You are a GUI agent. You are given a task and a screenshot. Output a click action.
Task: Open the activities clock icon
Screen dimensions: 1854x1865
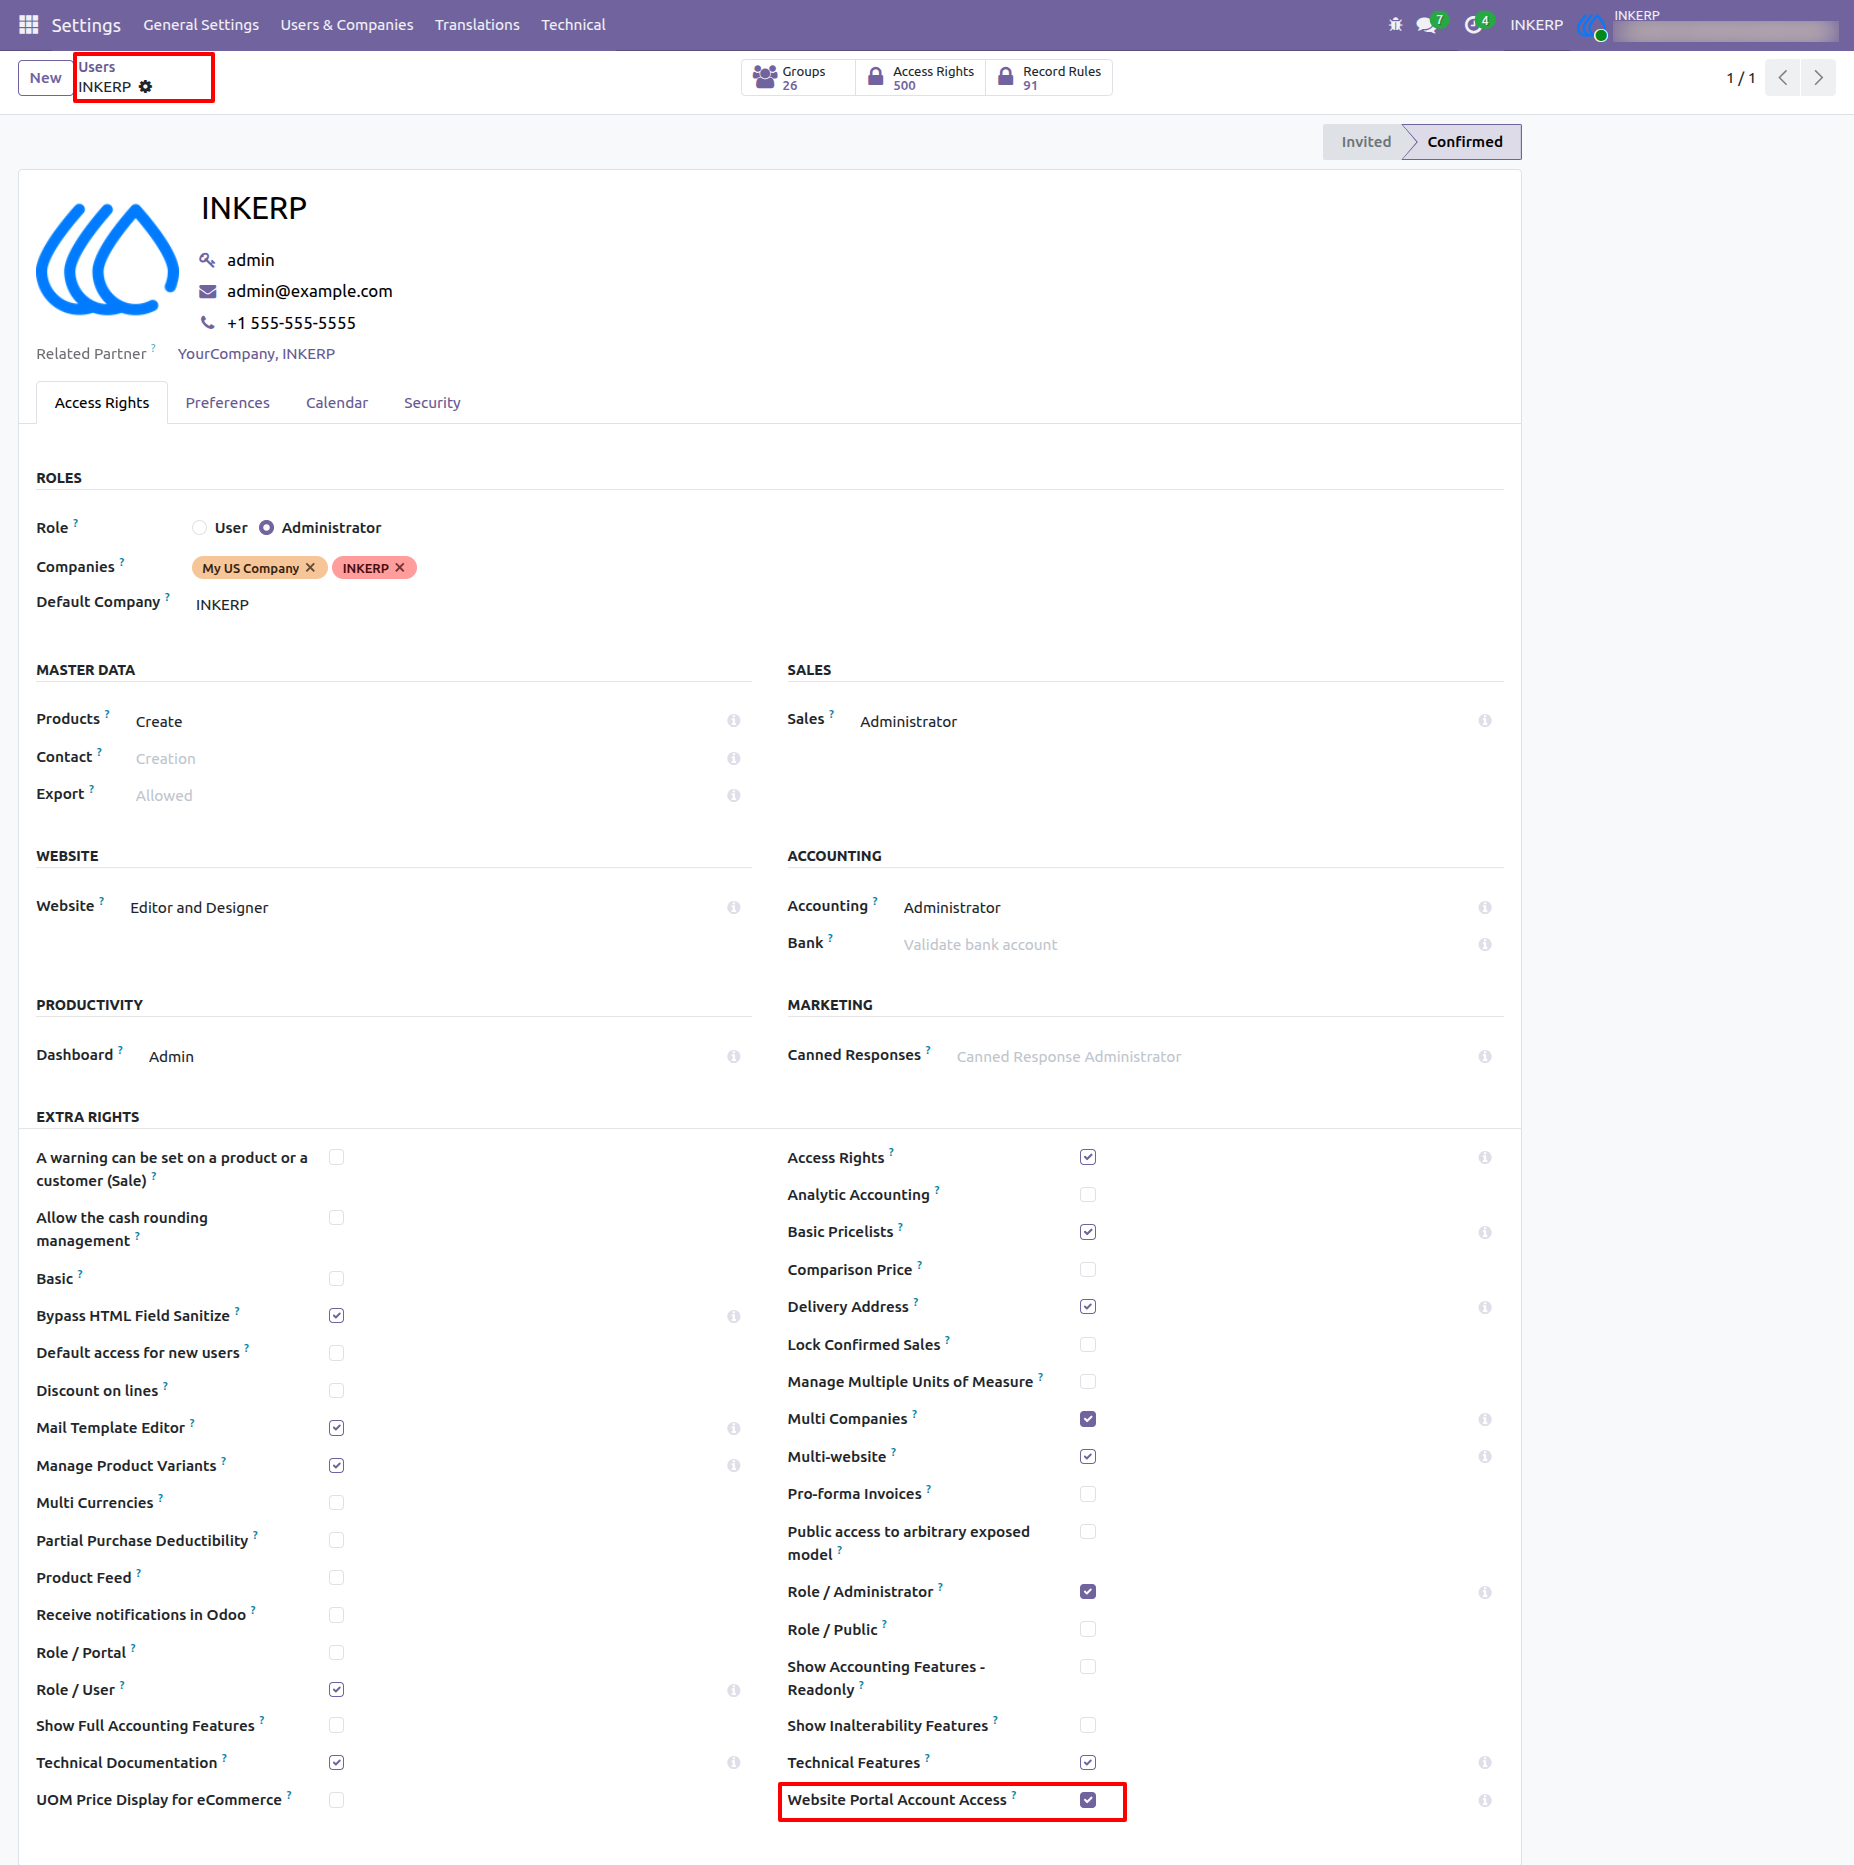[x=1473, y=24]
